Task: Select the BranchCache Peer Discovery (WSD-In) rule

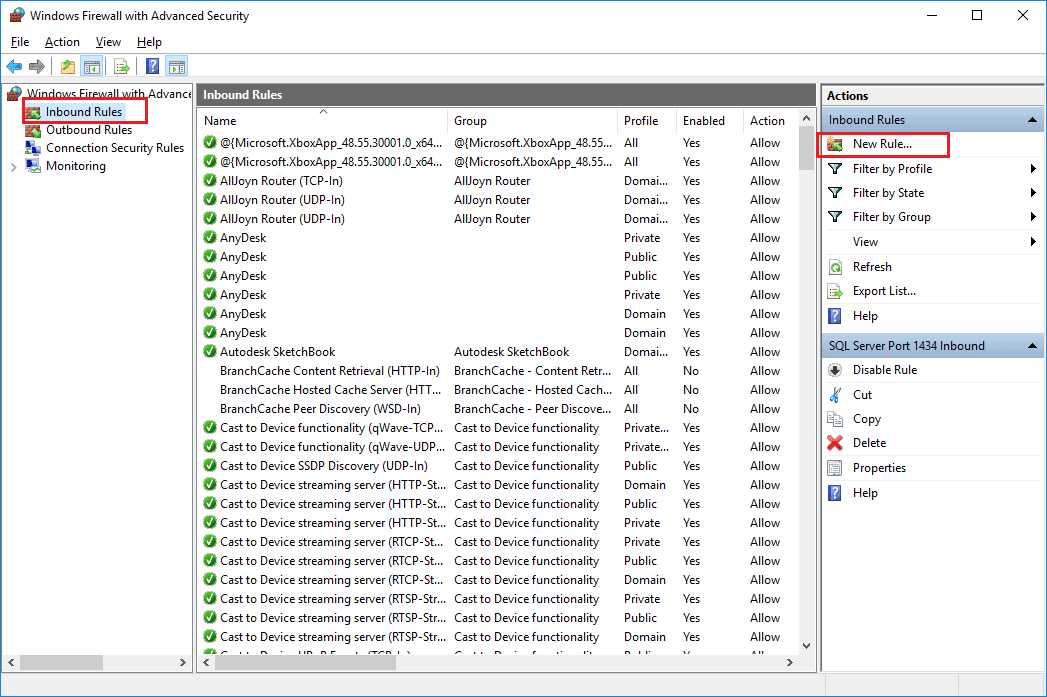Action: coord(321,409)
